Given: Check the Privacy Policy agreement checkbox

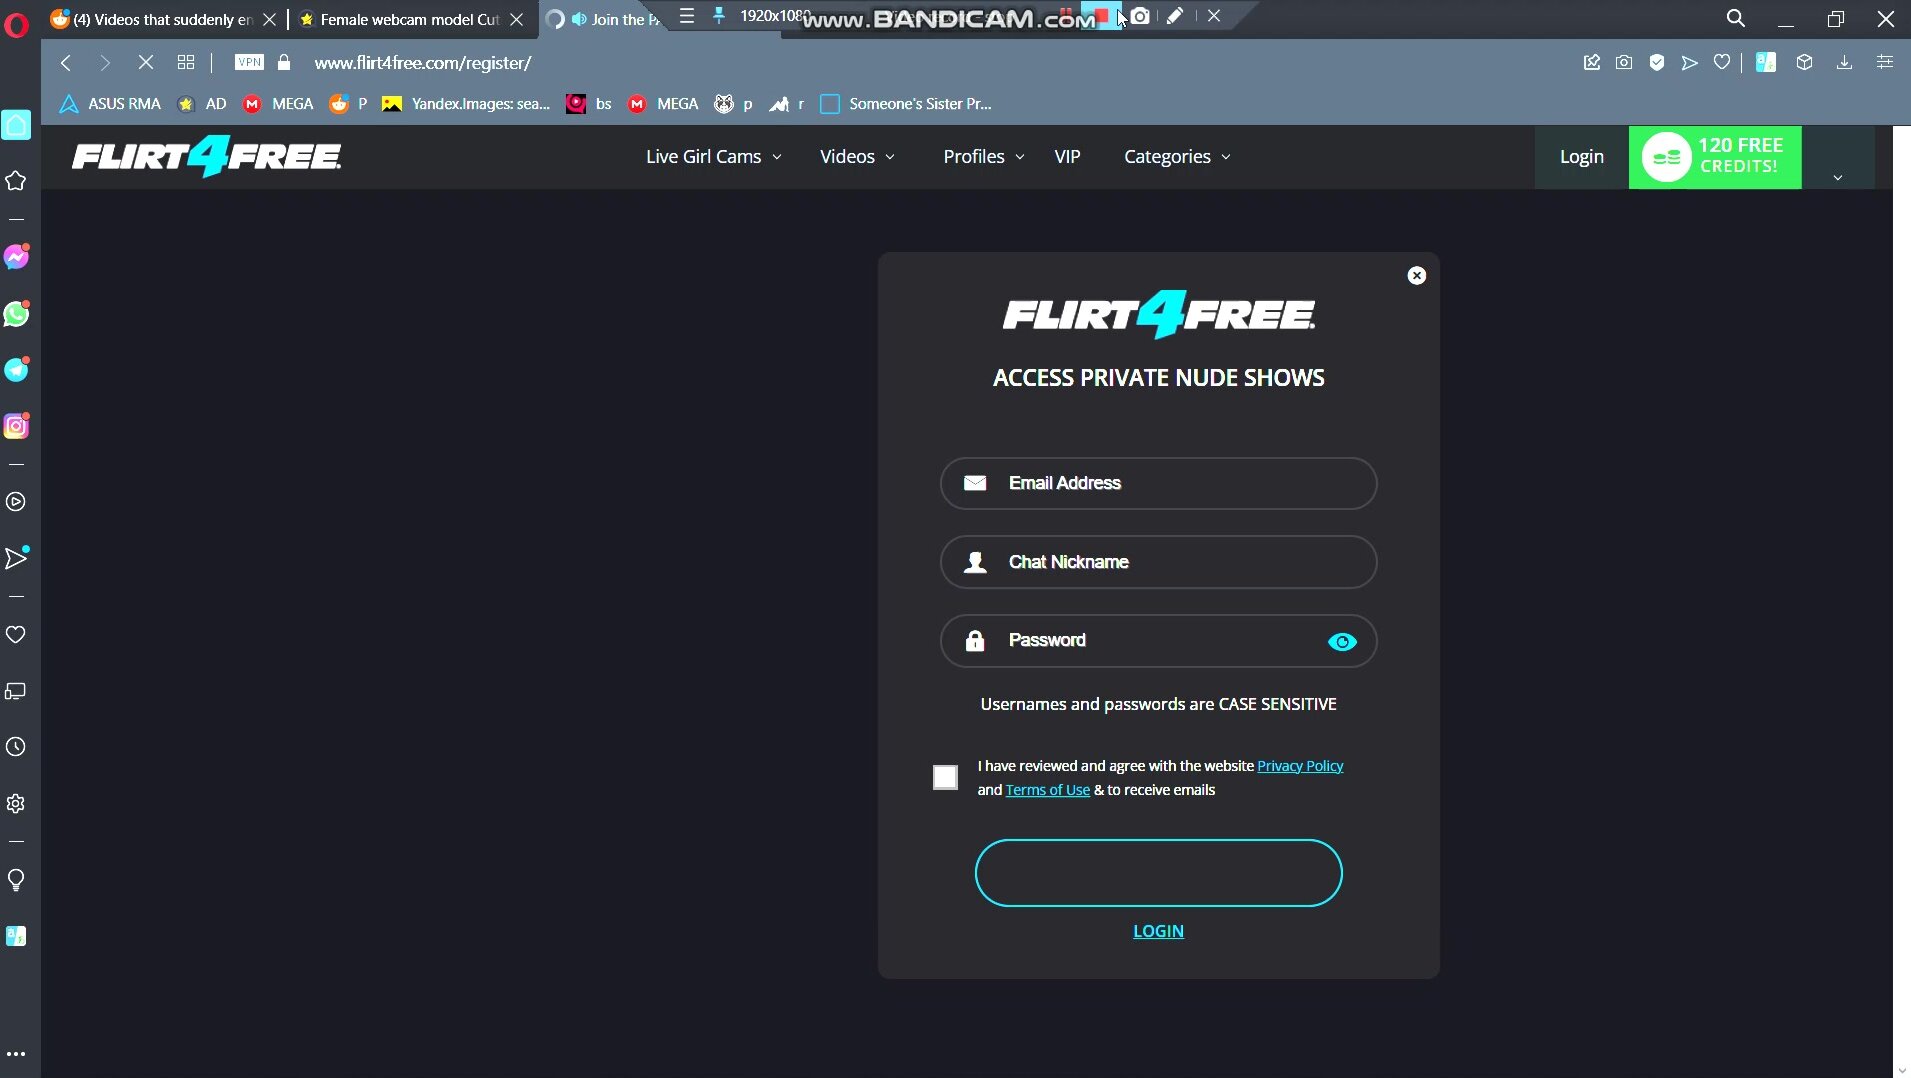Looking at the screenshot, I should 945,778.
